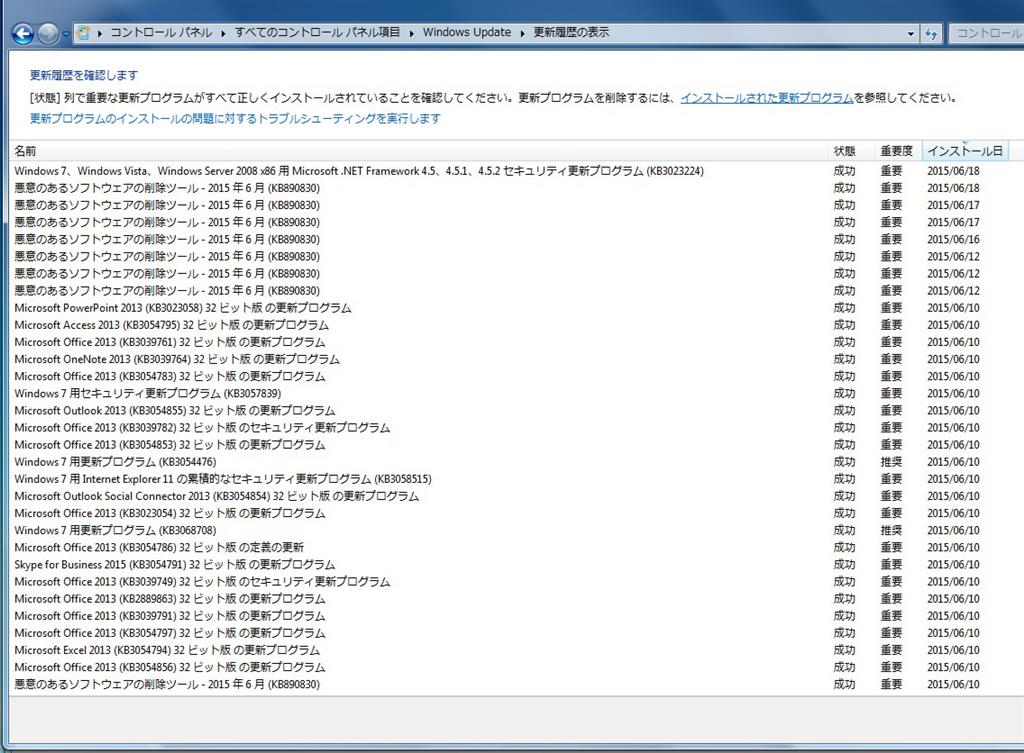Click the greyed Forward arrow button
1024x753 pixels.
[48, 33]
